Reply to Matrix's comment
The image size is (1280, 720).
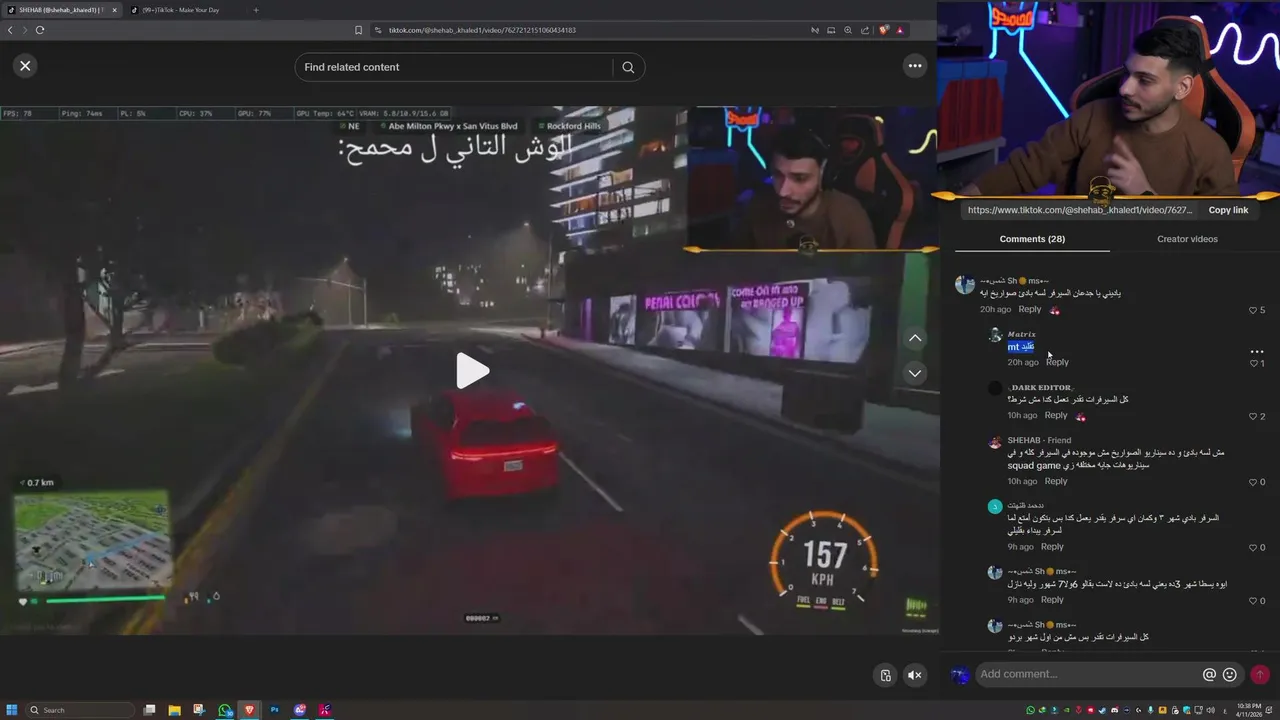point(1057,362)
